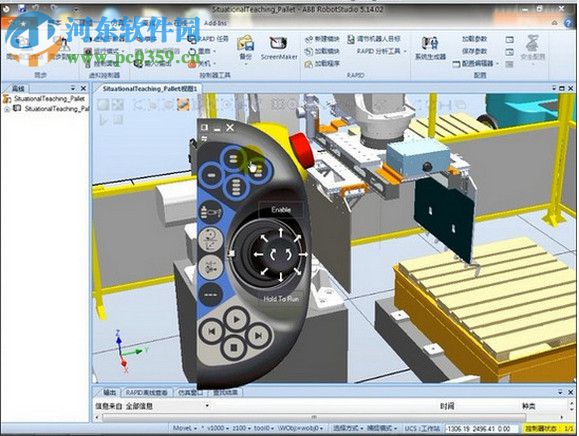The image size is (579, 436).
Task: Click joystick up arrow
Action: click(281, 232)
